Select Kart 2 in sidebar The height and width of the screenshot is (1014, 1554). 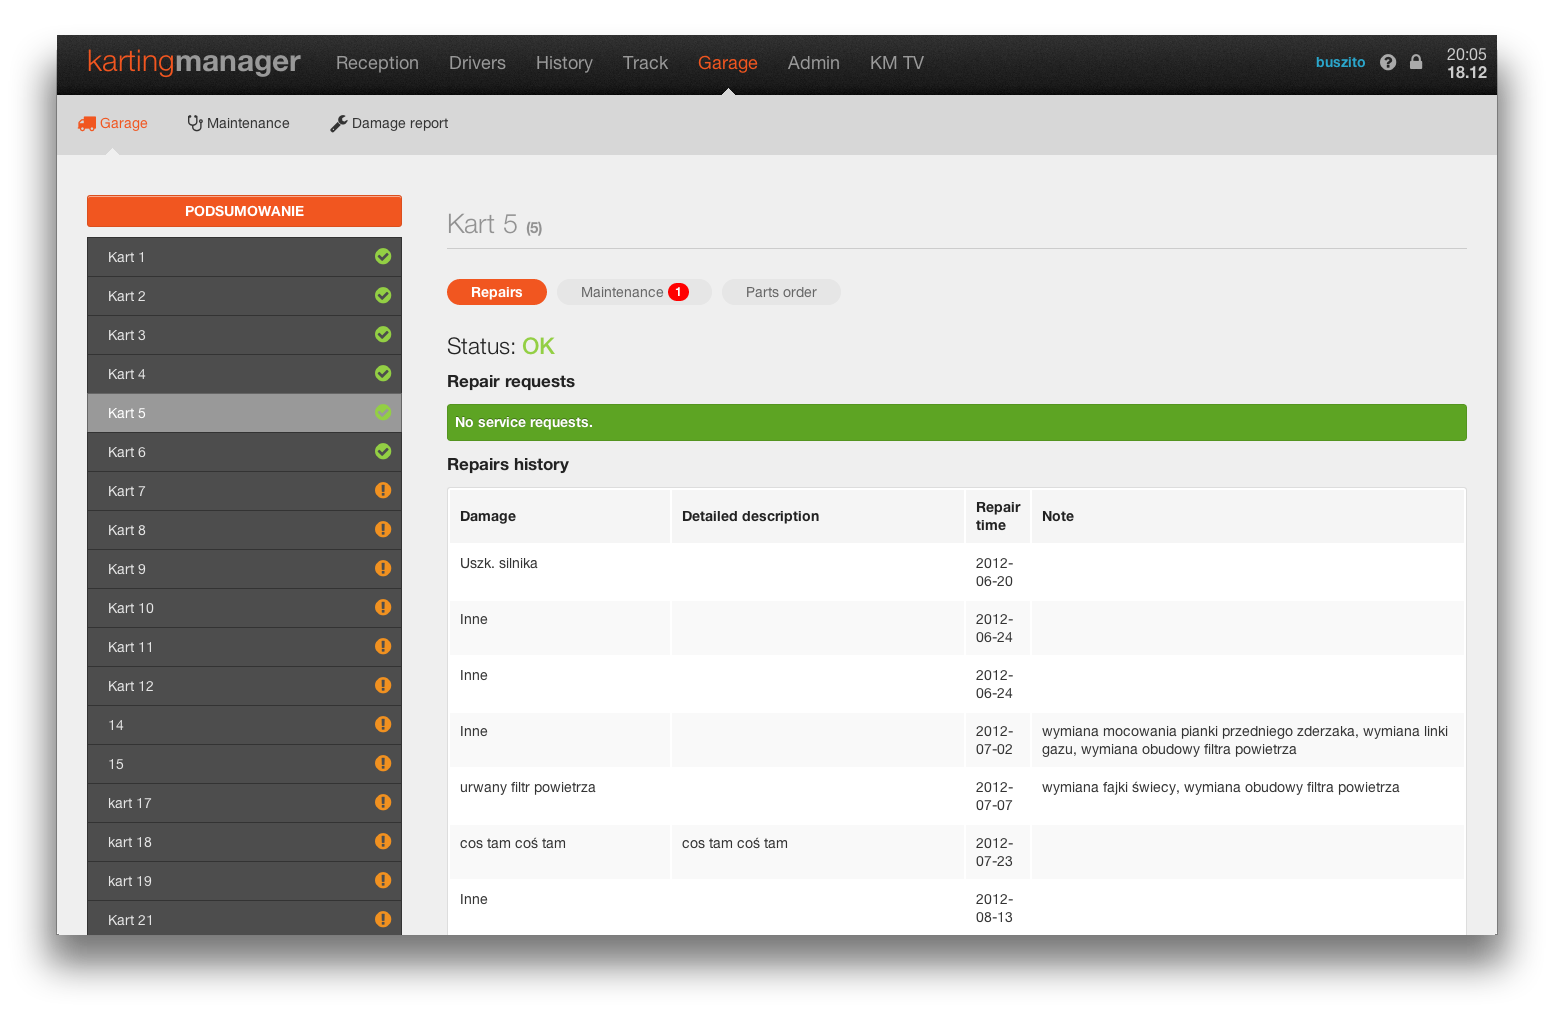coord(244,296)
